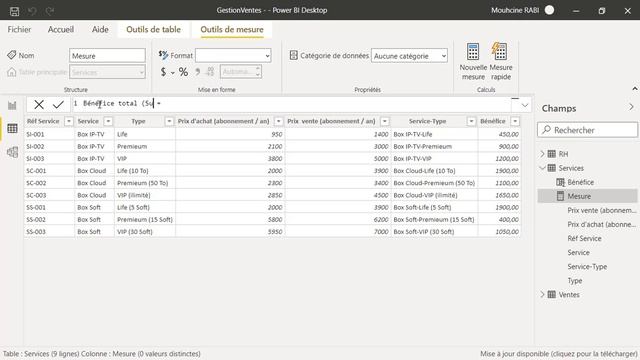Open the Fichier menu
The width and height of the screenshot is (640, 360).
[19, 29]
